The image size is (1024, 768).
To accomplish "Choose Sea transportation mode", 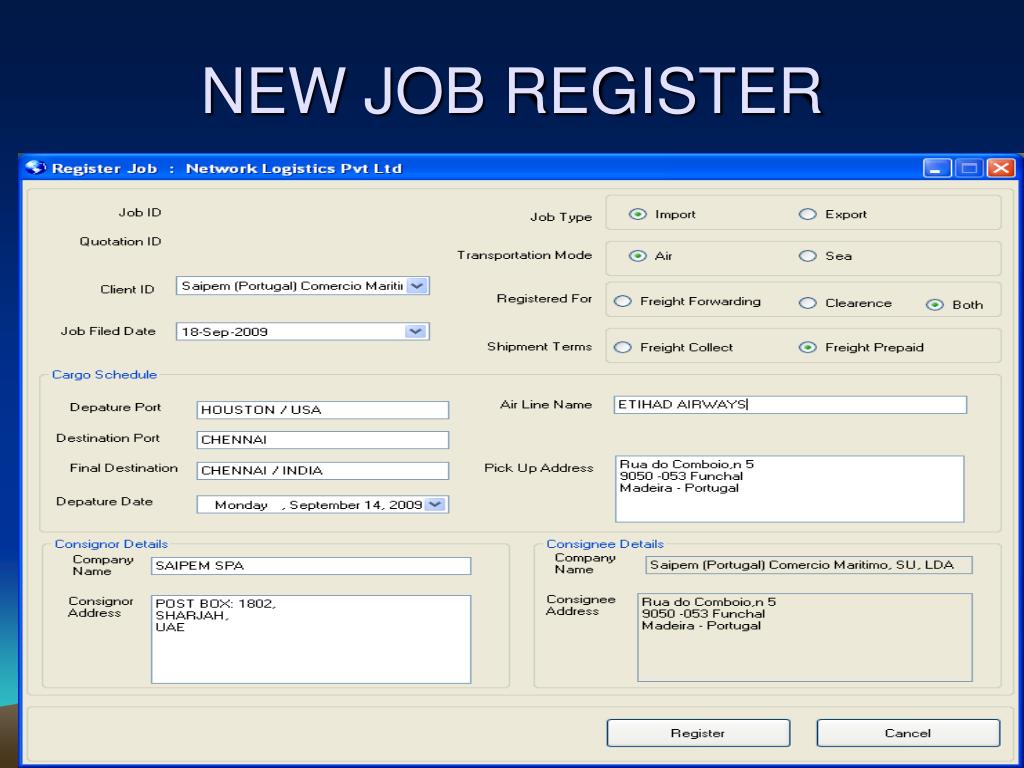I will tap(808, 256).
